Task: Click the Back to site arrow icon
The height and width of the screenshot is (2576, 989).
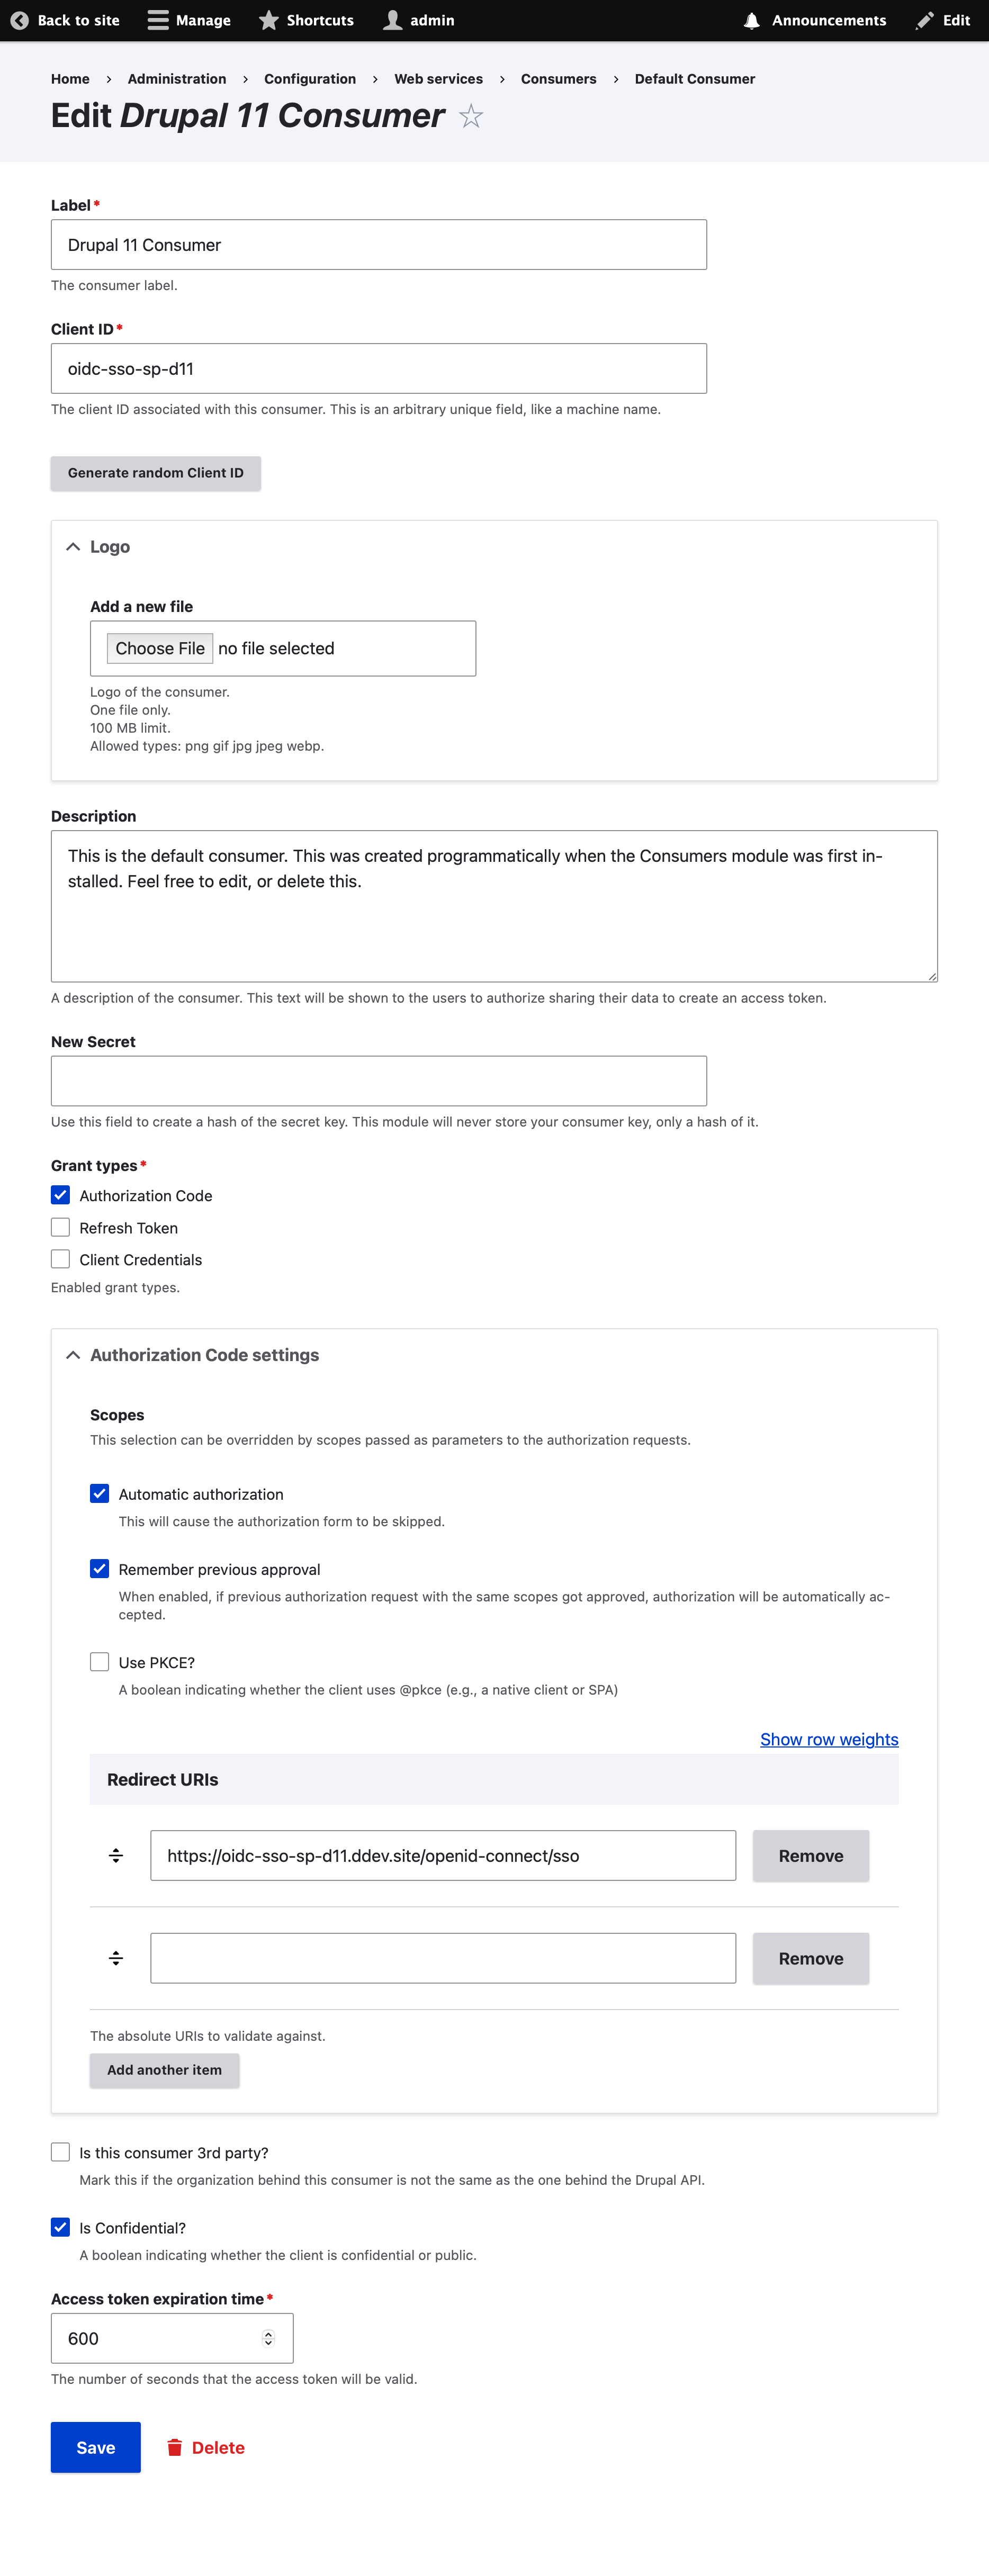Action: coord(19,20)
